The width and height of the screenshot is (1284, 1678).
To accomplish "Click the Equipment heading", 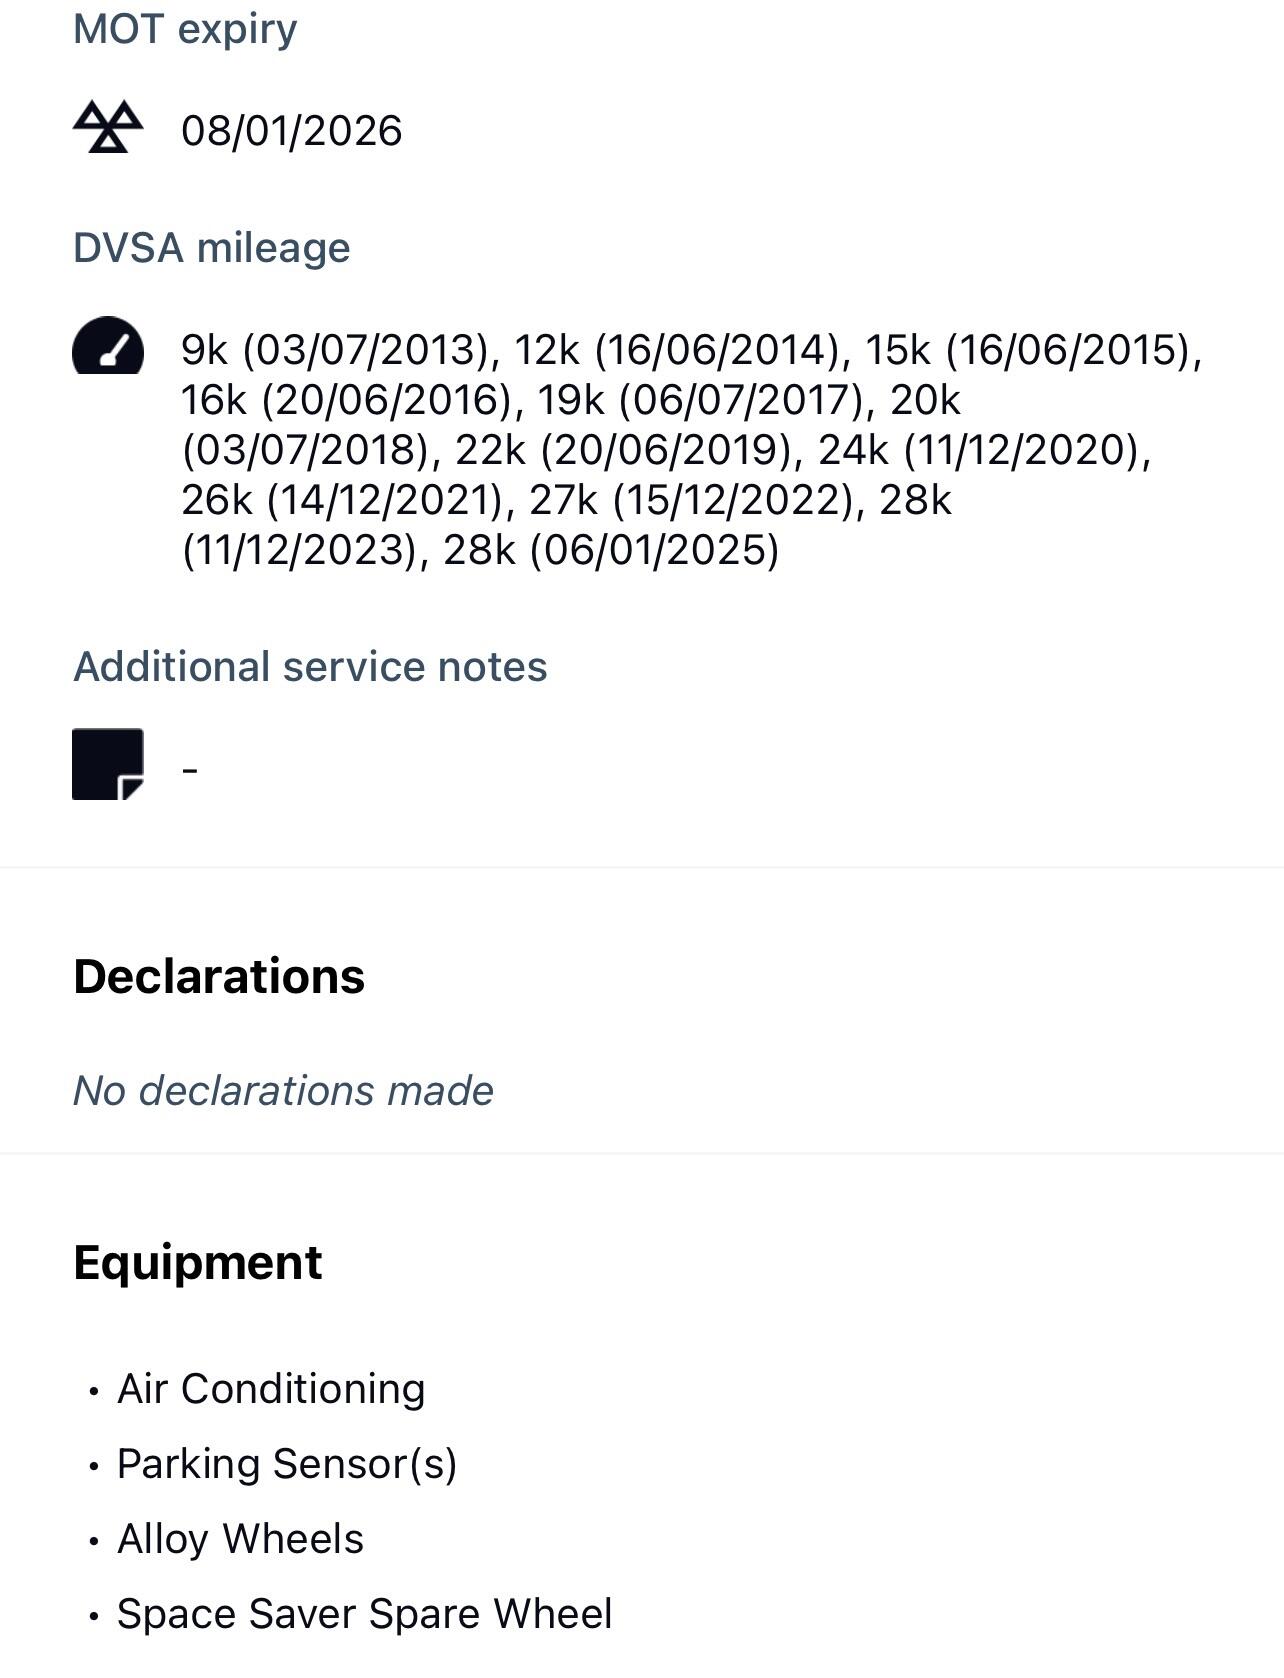I will [x=198, y=1263].
